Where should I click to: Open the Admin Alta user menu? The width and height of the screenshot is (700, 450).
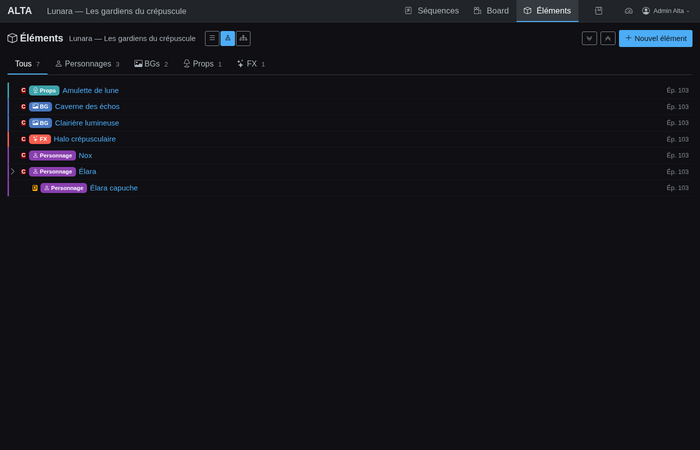click(x=666, y=11)
